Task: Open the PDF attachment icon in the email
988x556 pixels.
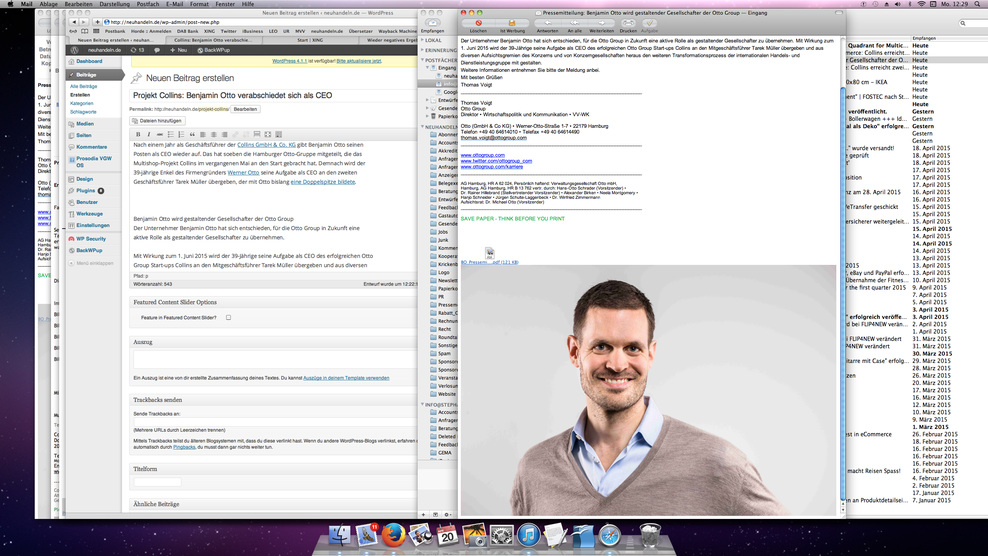Action: (490, 253)
